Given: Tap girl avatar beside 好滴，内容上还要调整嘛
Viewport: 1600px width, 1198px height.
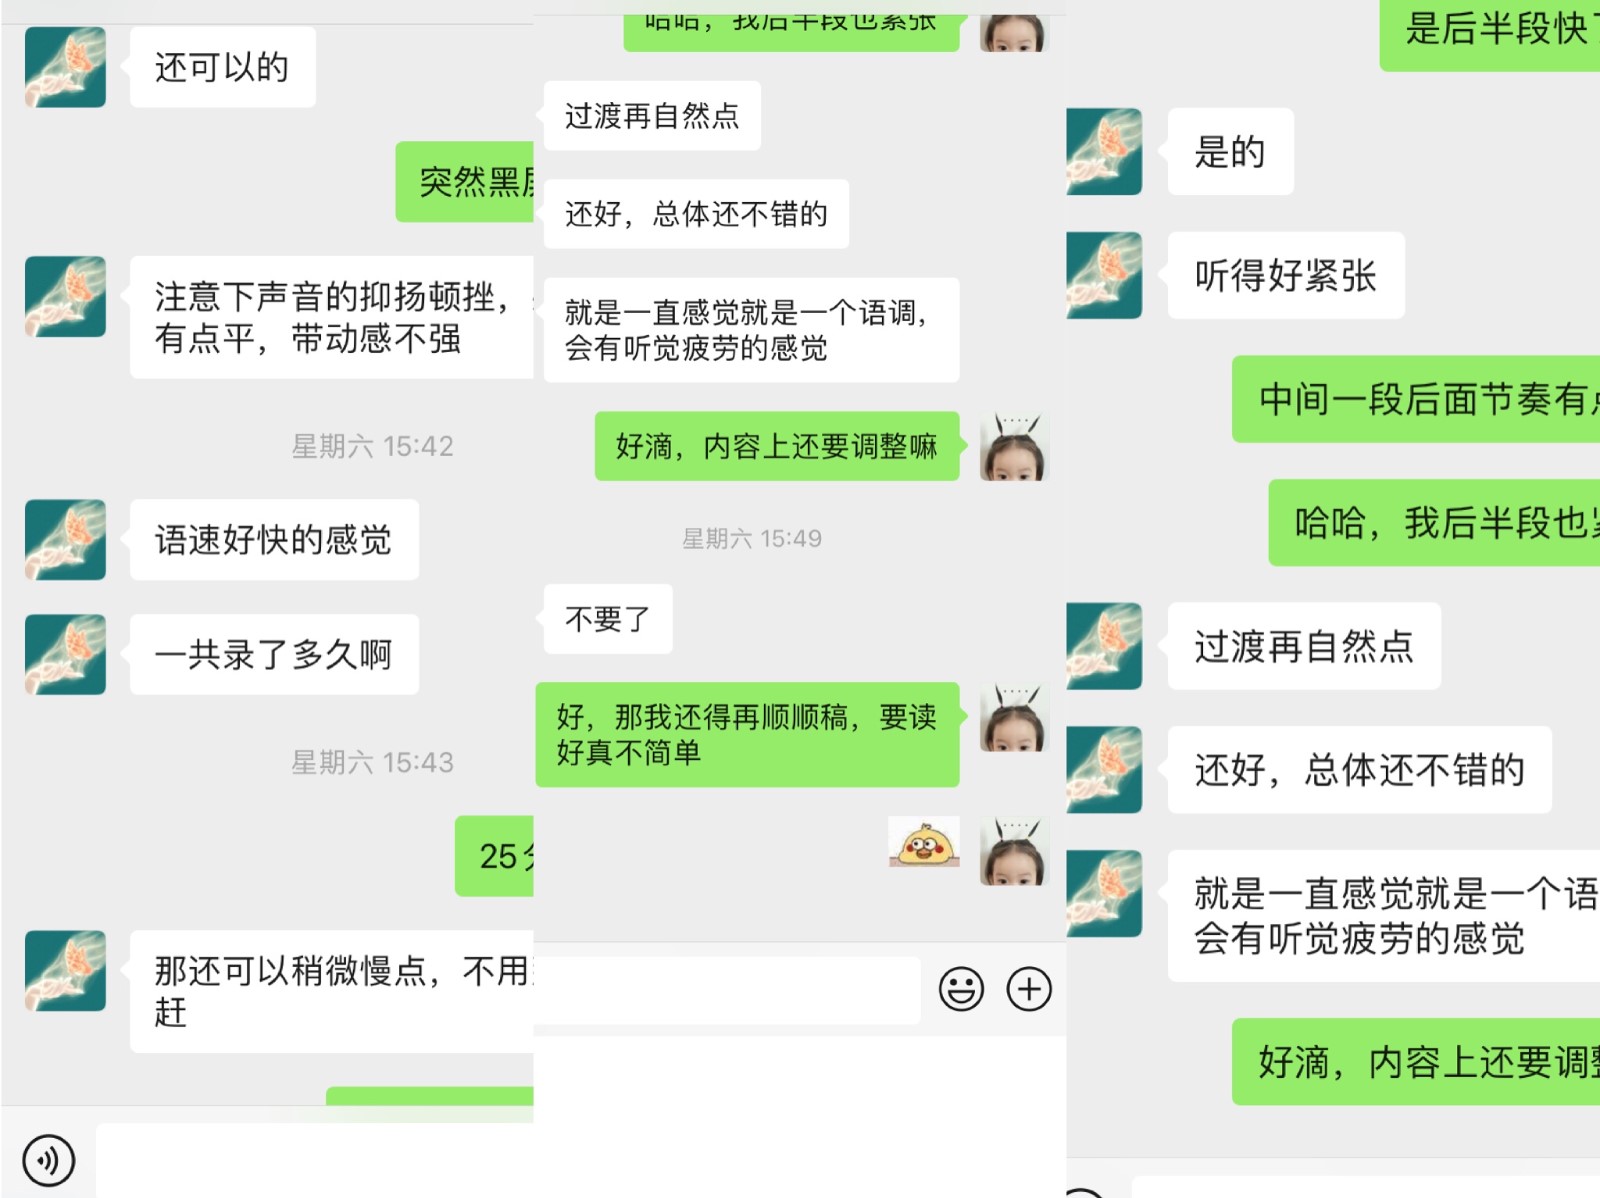Looking at the screenshot, I should pos(1013,447).
